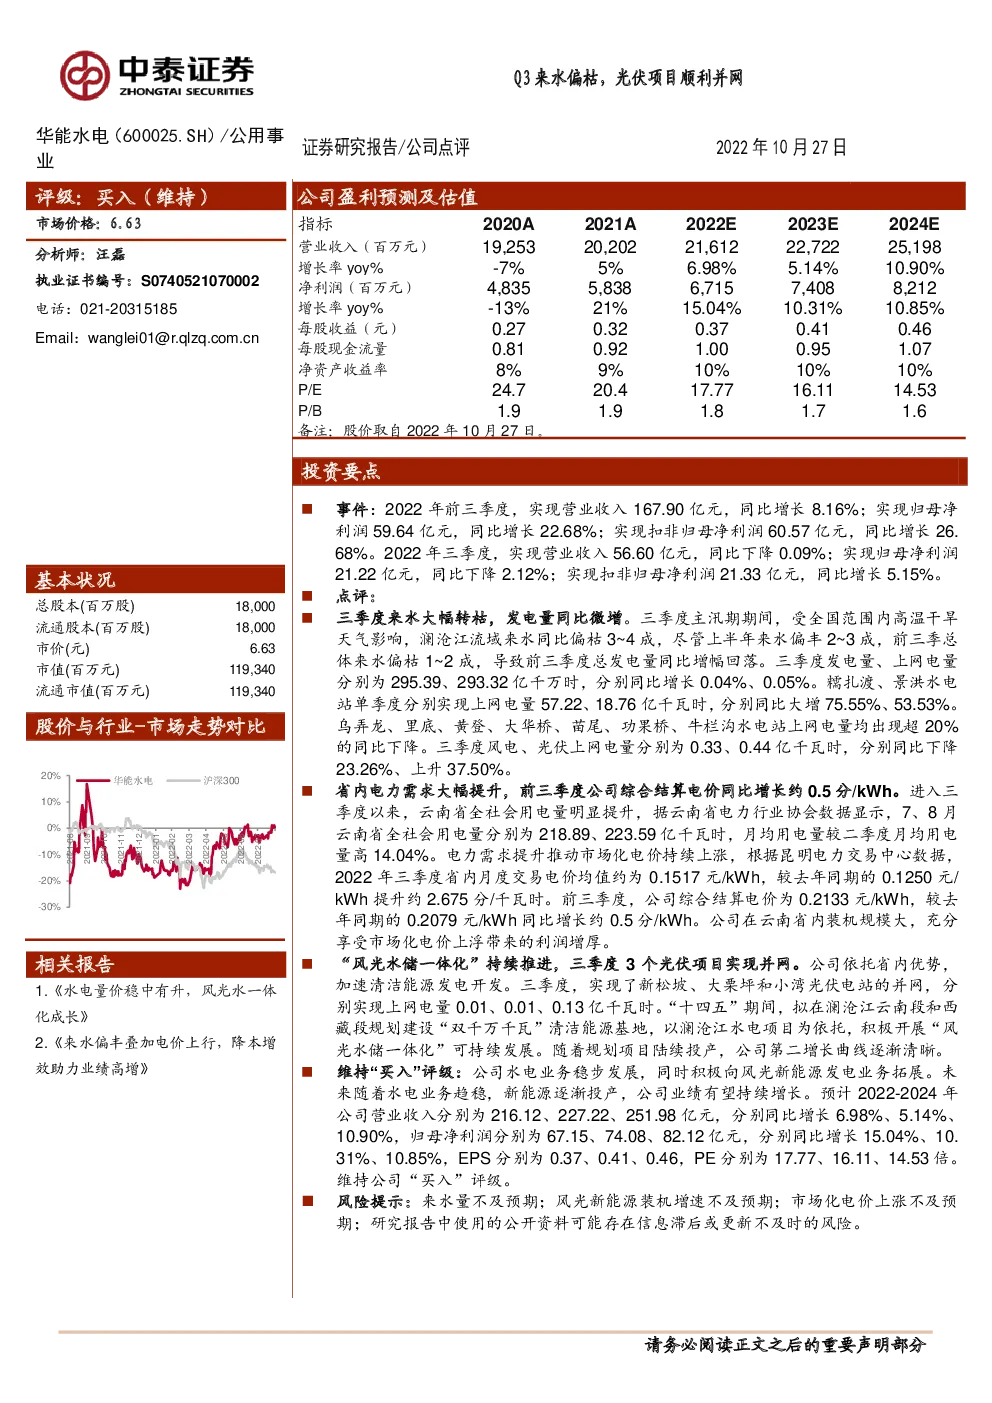This screenshot has width=992, height=1403.
Task: Click the report date '2022年10月27日'
Action: tap(781, 147)
